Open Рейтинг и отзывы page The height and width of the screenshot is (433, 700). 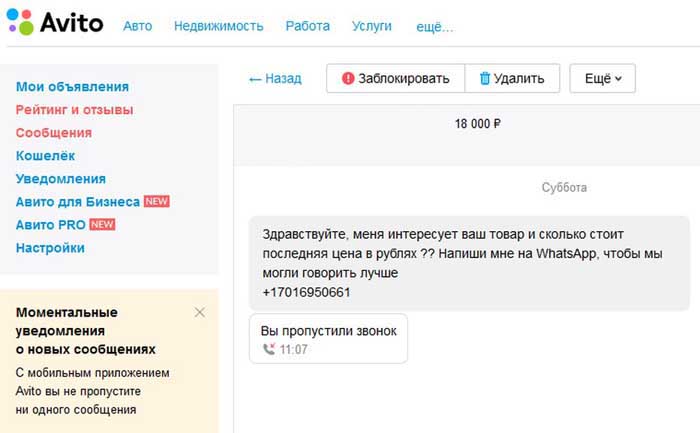click(x=74, y=110)
